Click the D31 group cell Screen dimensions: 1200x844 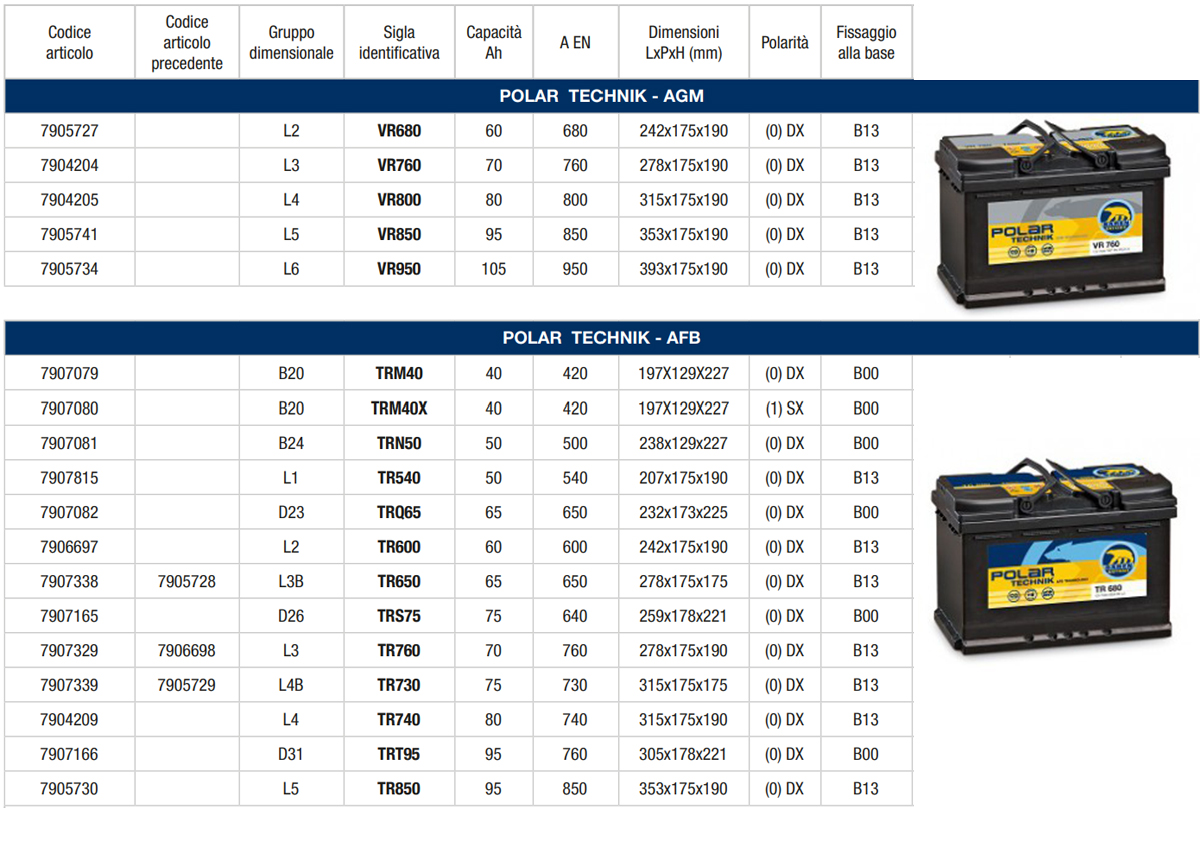click(x=291, y=754)
